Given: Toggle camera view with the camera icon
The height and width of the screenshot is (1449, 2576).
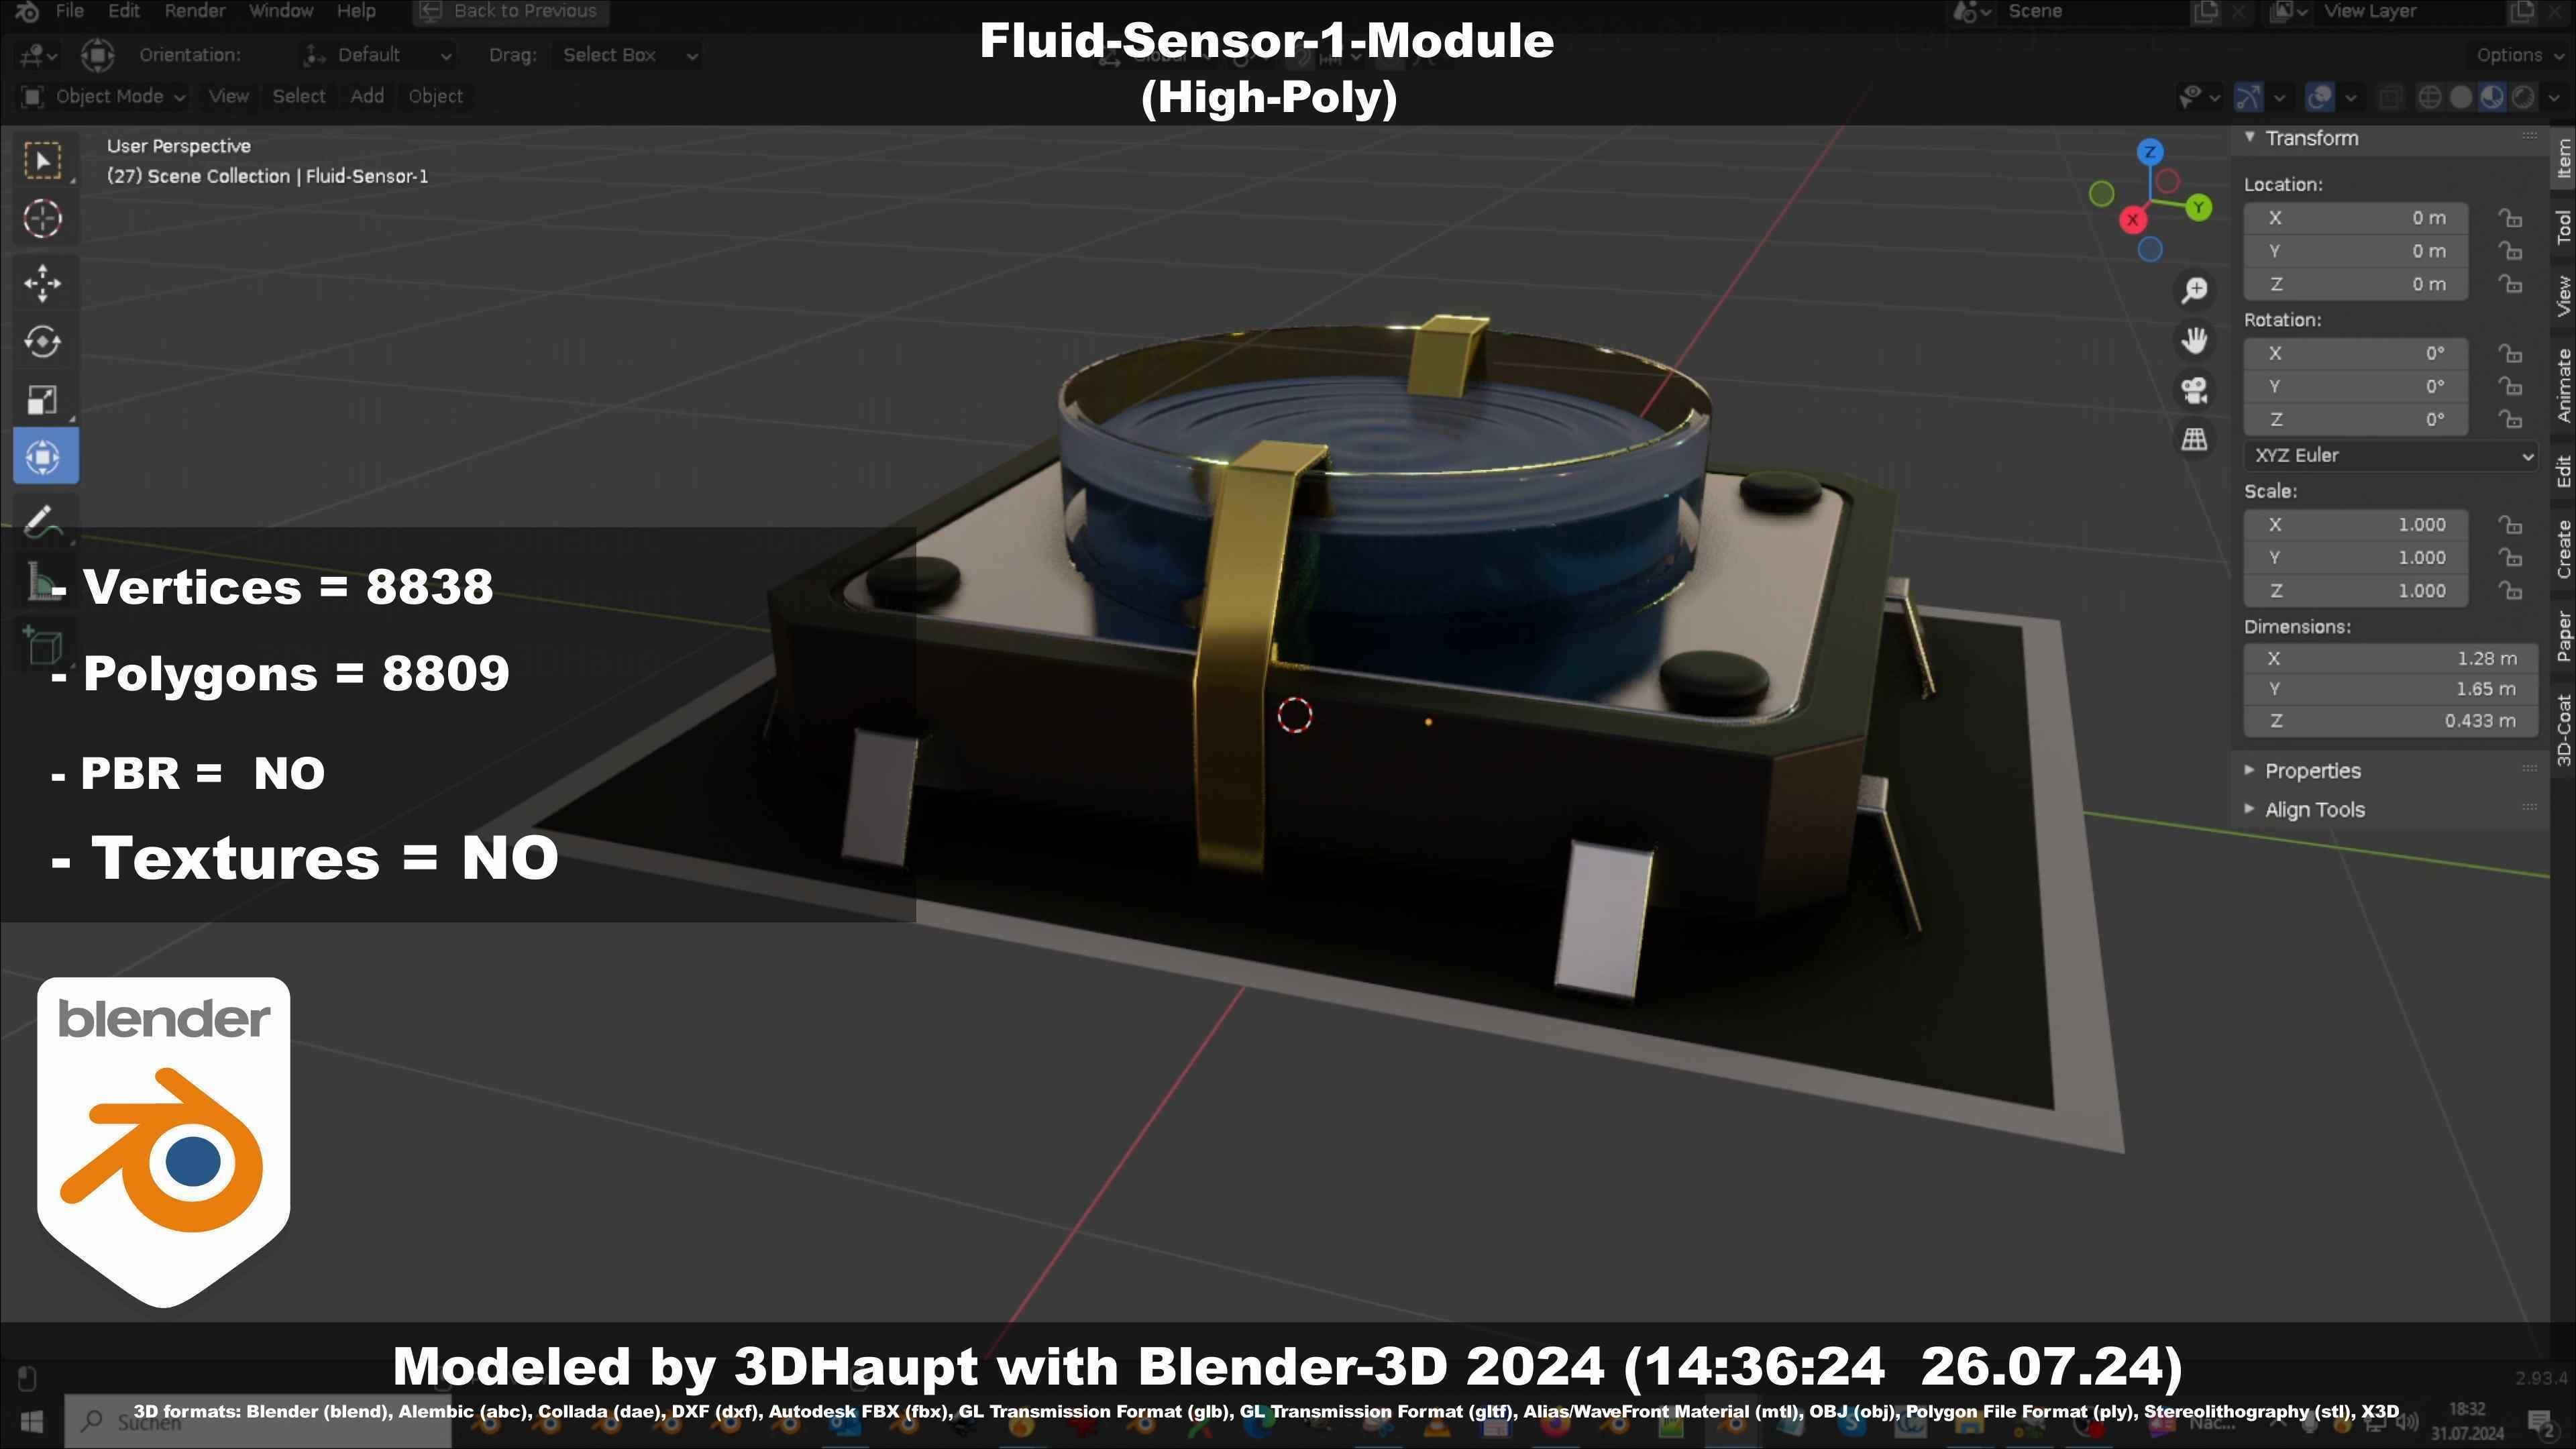Looking at the screenshot, I should click(x=2194, y=390).
